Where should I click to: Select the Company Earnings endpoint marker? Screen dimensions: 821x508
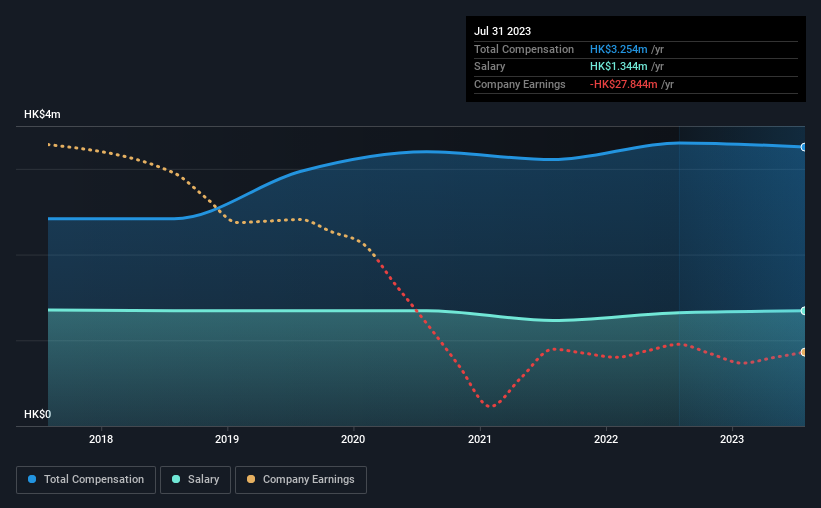coord(803,352)
